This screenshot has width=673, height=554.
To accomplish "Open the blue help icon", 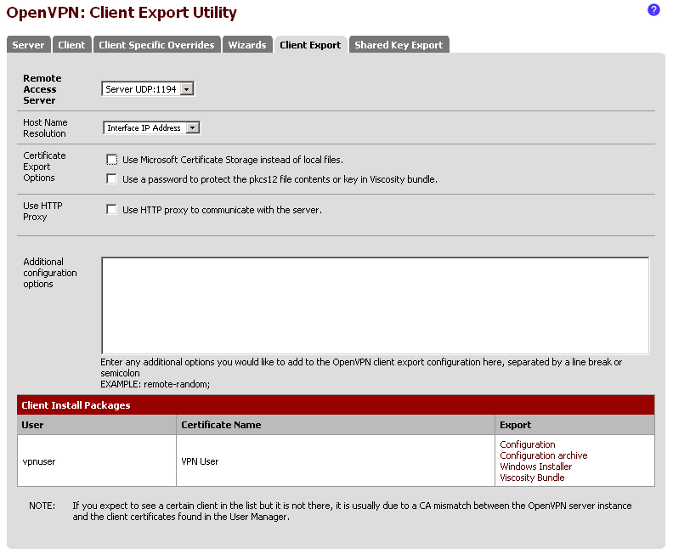I will [x=653, y=10].
